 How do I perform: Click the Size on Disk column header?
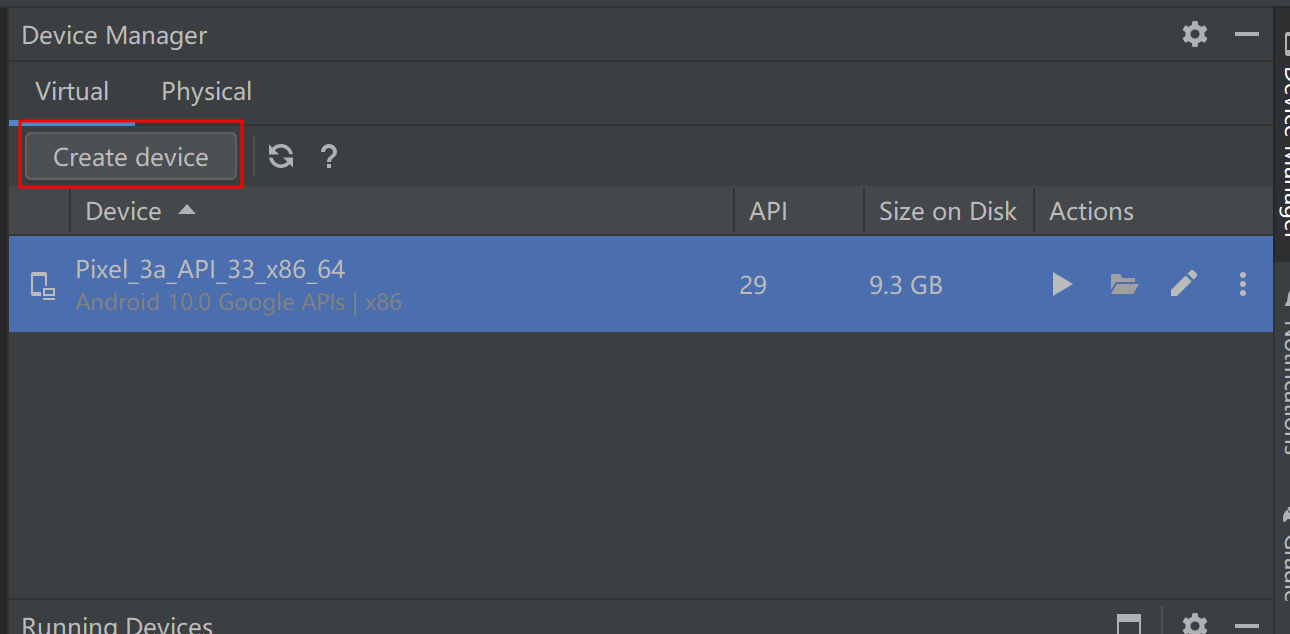(x=947, y=211)
